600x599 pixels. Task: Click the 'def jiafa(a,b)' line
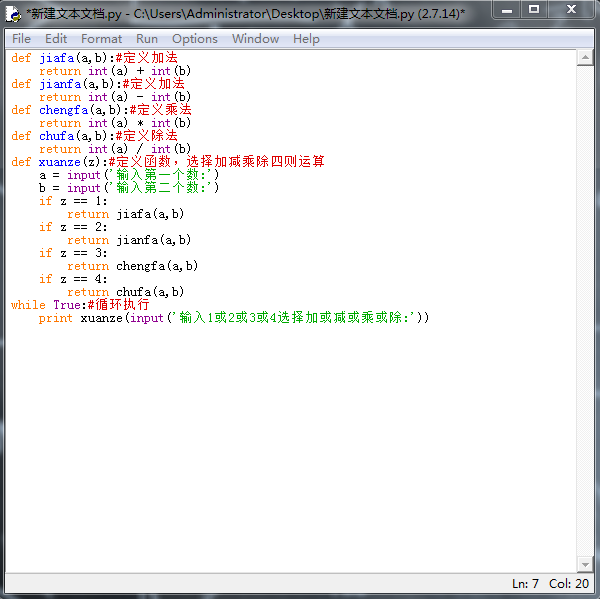point(95,58)
